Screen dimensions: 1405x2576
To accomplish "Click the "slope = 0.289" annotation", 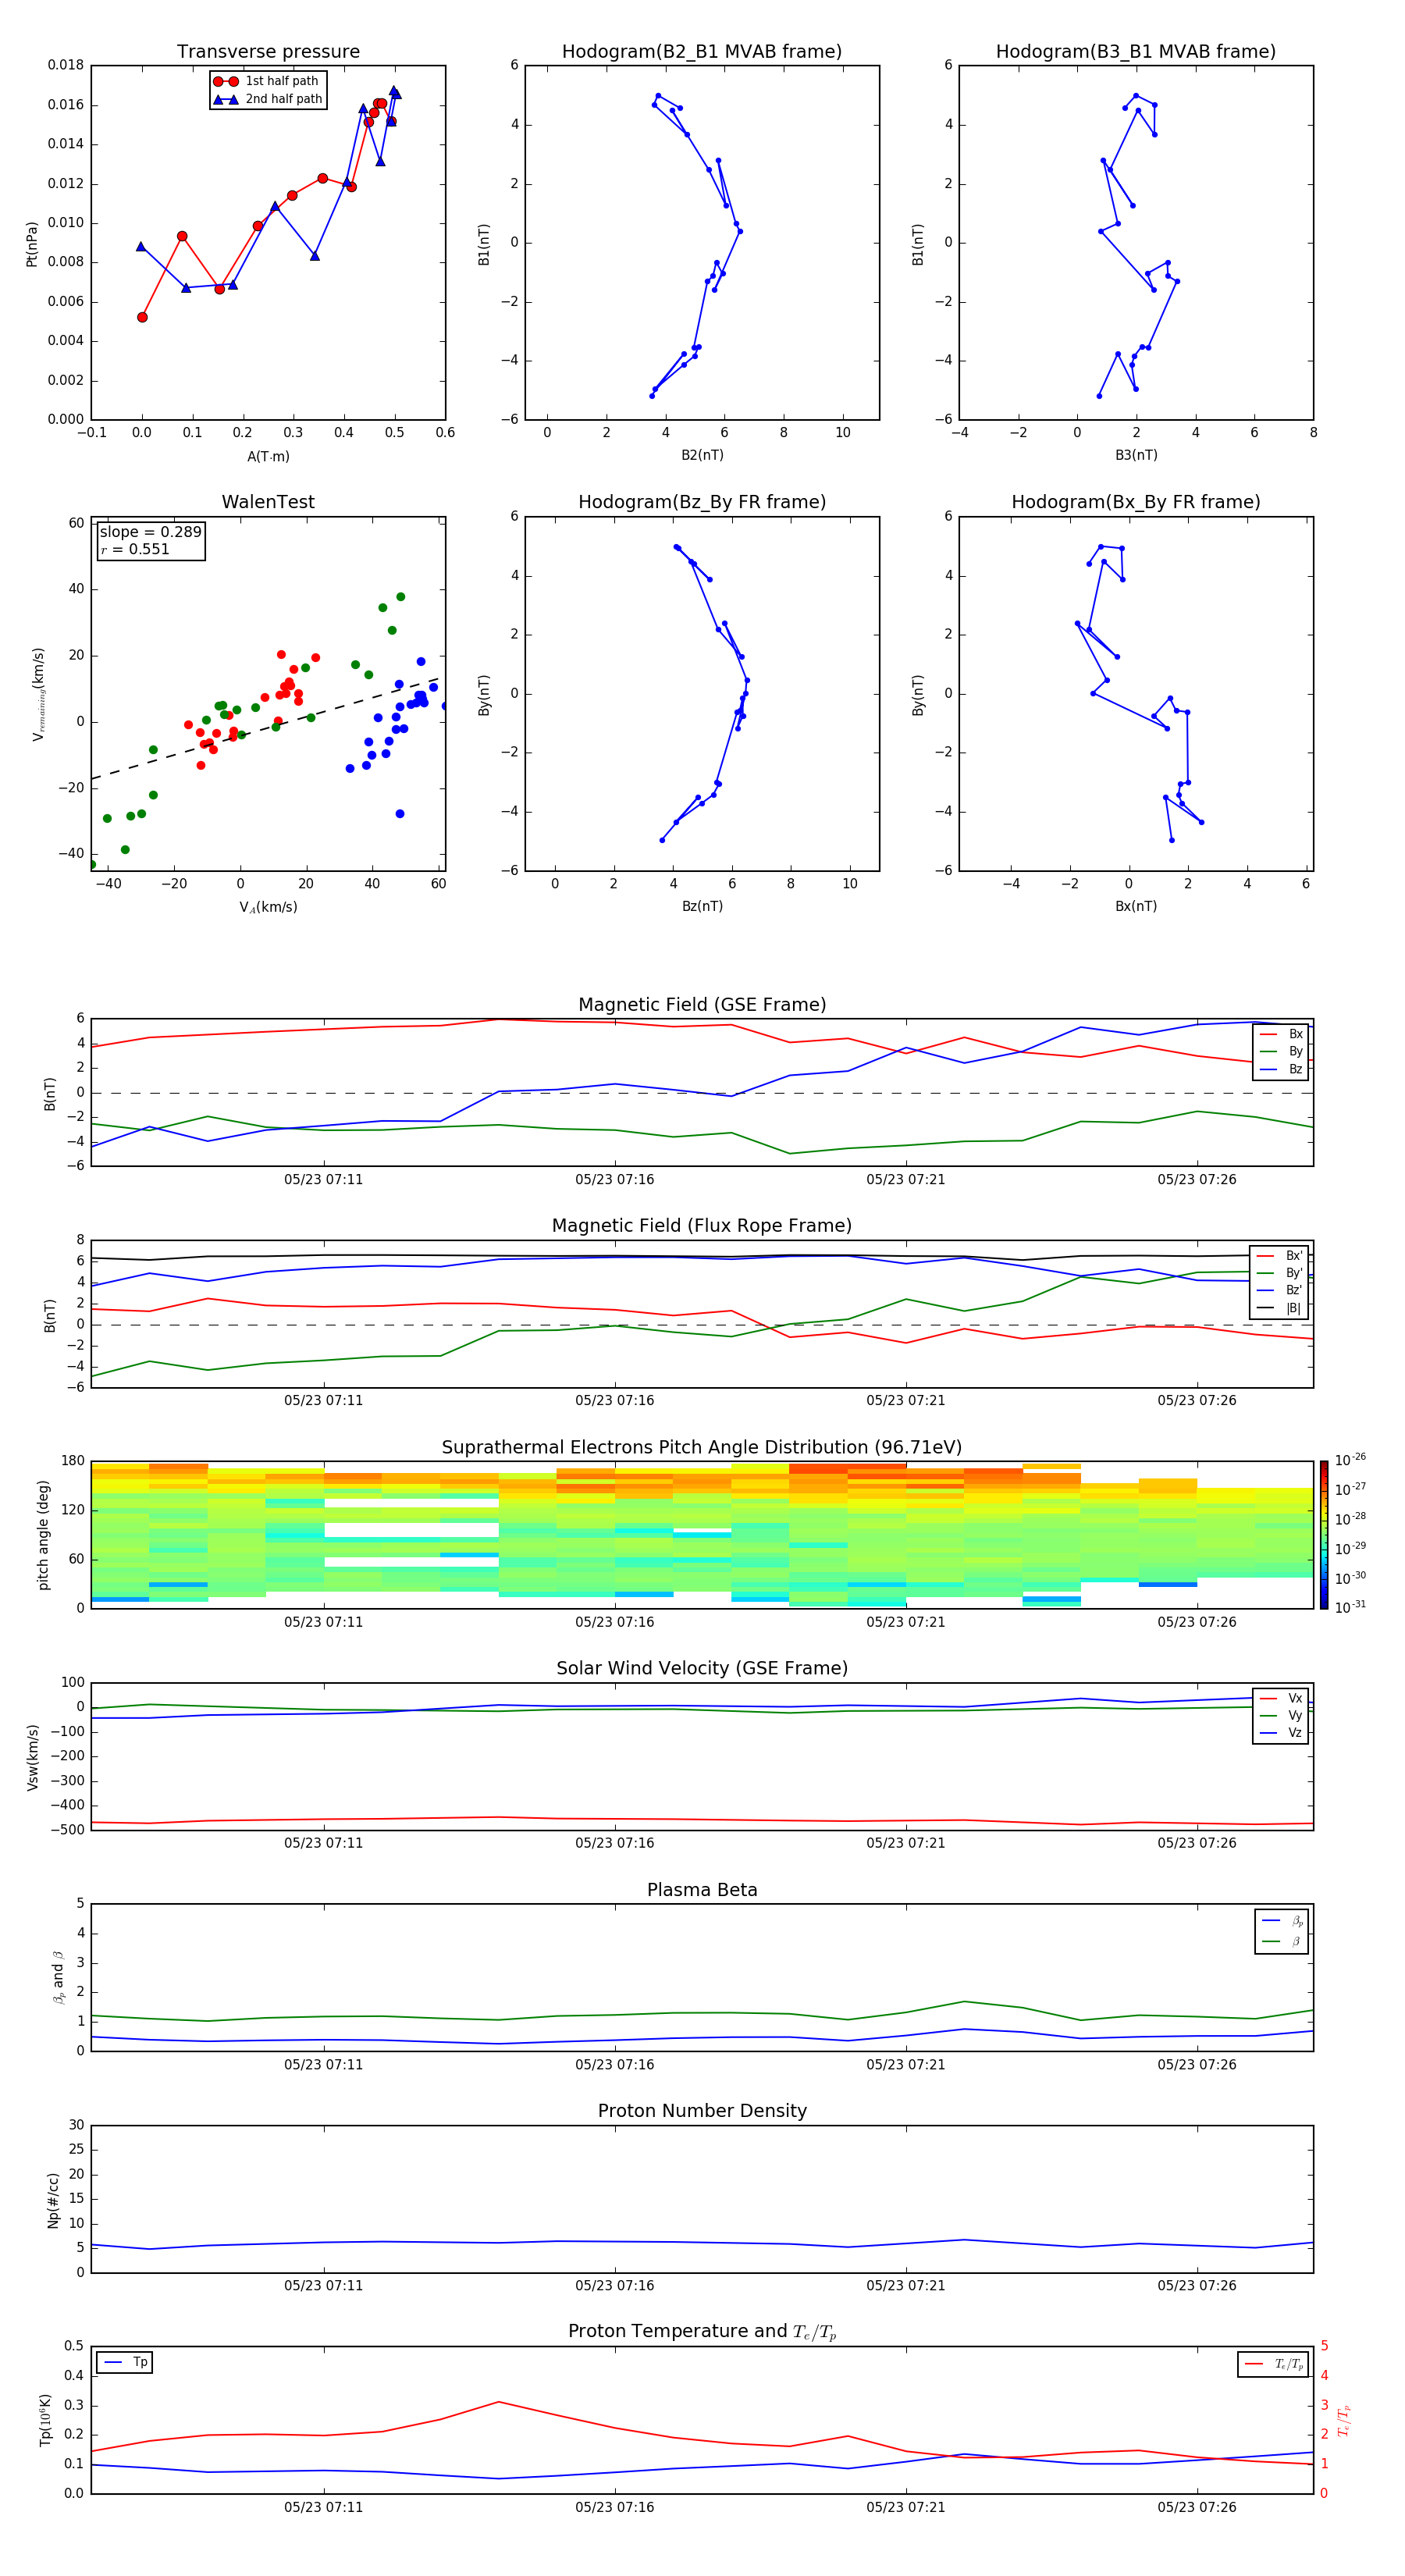I will pyautogui.click(x=150, y=532).
